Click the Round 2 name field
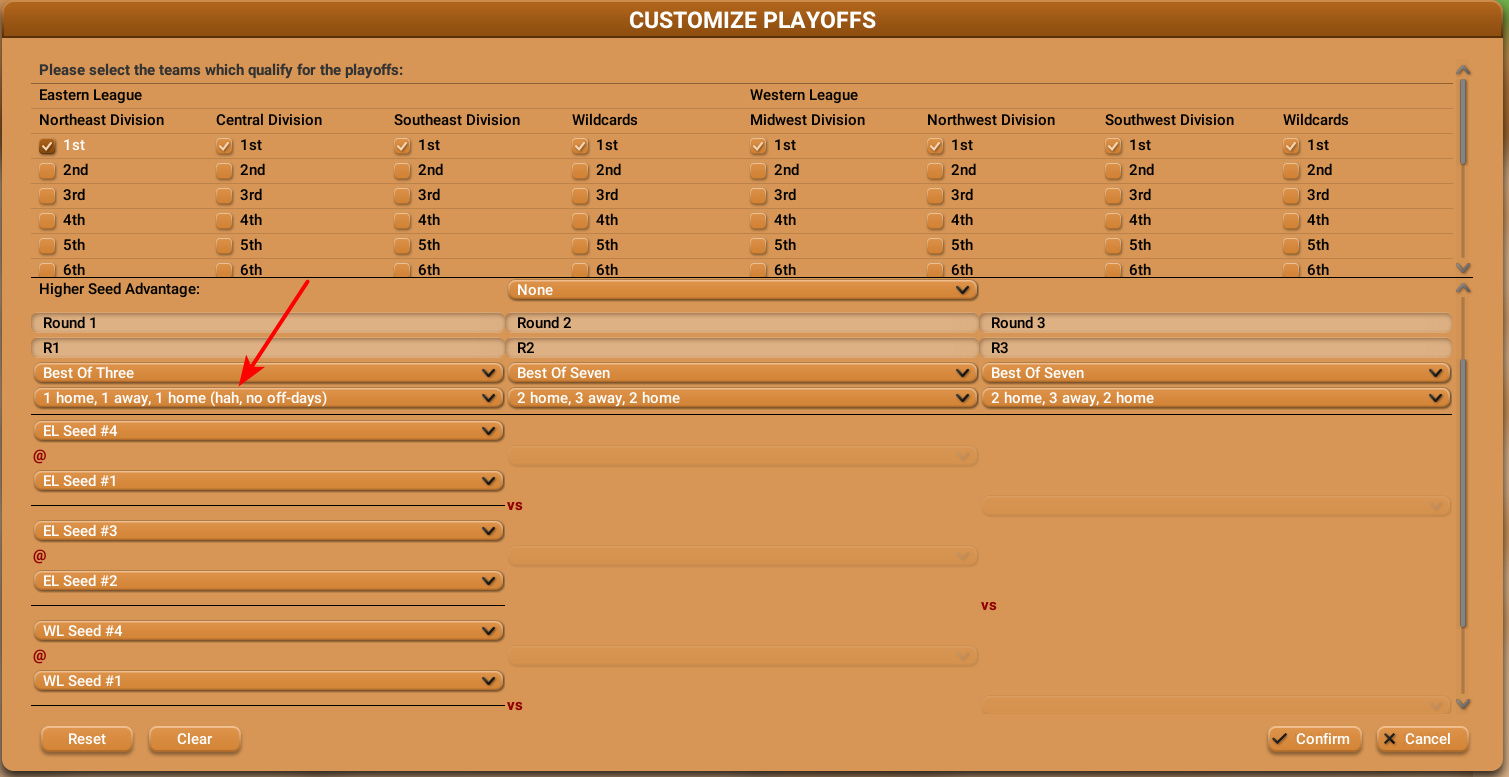This screenshot has height=777, width=1509. [x=742, y=323]
